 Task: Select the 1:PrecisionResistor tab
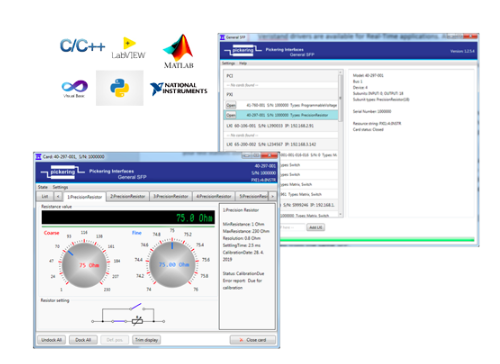tap(85, 197)
